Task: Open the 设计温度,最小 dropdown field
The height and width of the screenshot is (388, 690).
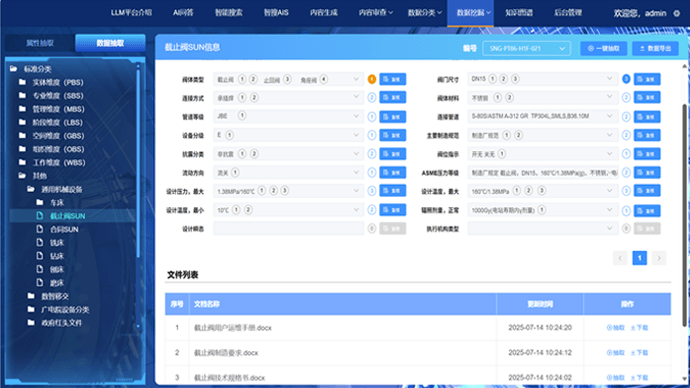Action: pos(289,210)
